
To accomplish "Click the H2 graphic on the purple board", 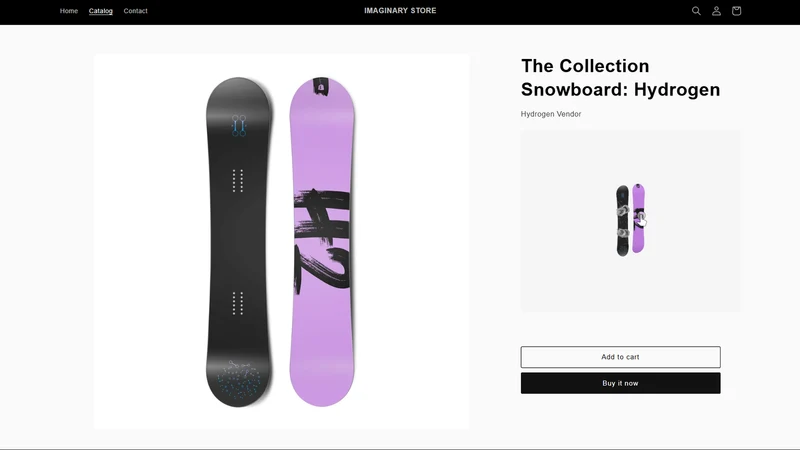I will point(322,241).
